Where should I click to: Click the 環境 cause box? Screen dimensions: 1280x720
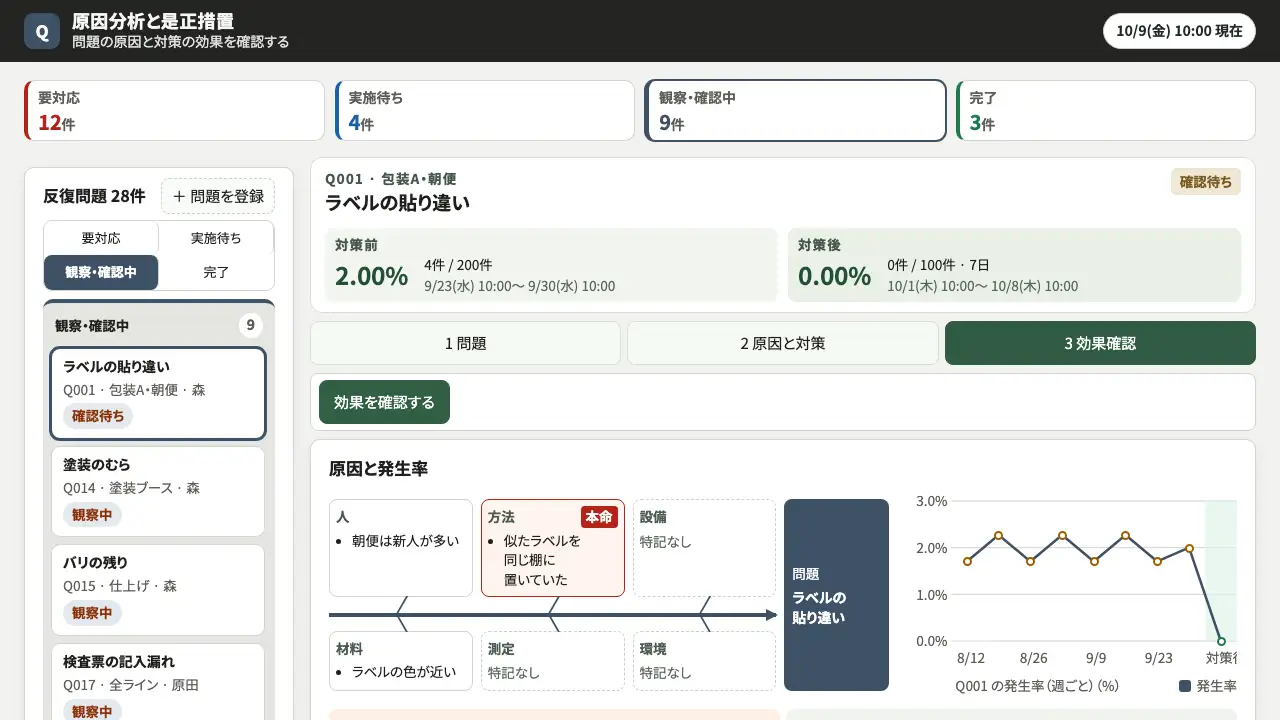tap(704, 661)
